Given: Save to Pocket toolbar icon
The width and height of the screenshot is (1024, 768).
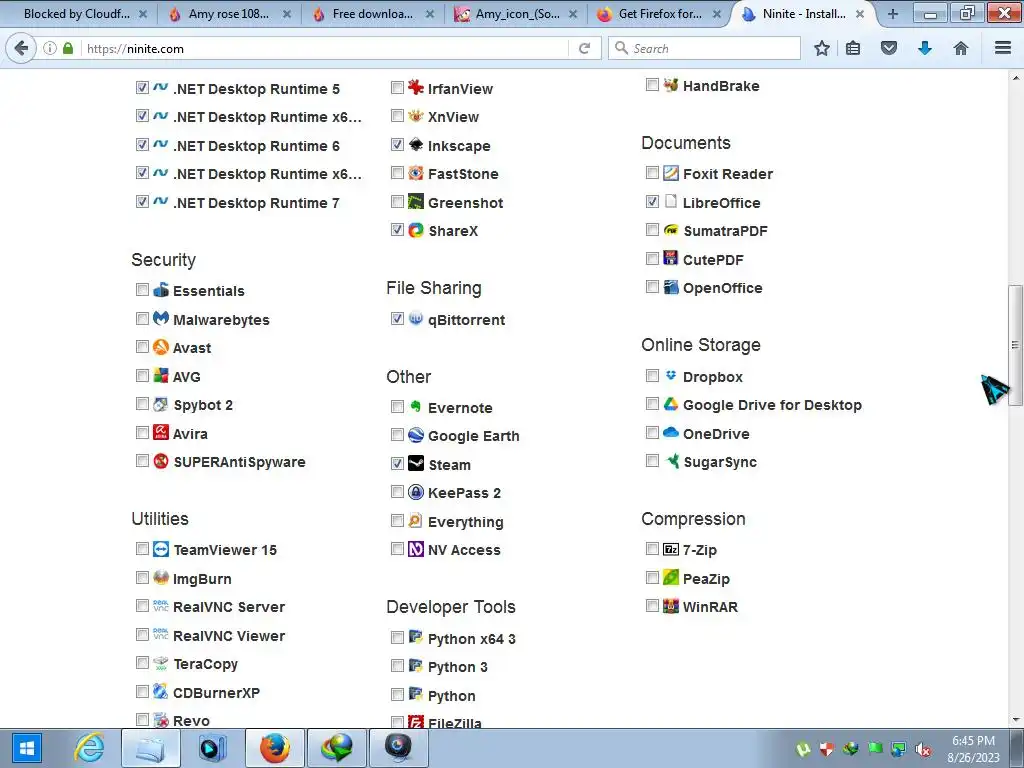Looking at the screenshot, I should click(889, 48).
